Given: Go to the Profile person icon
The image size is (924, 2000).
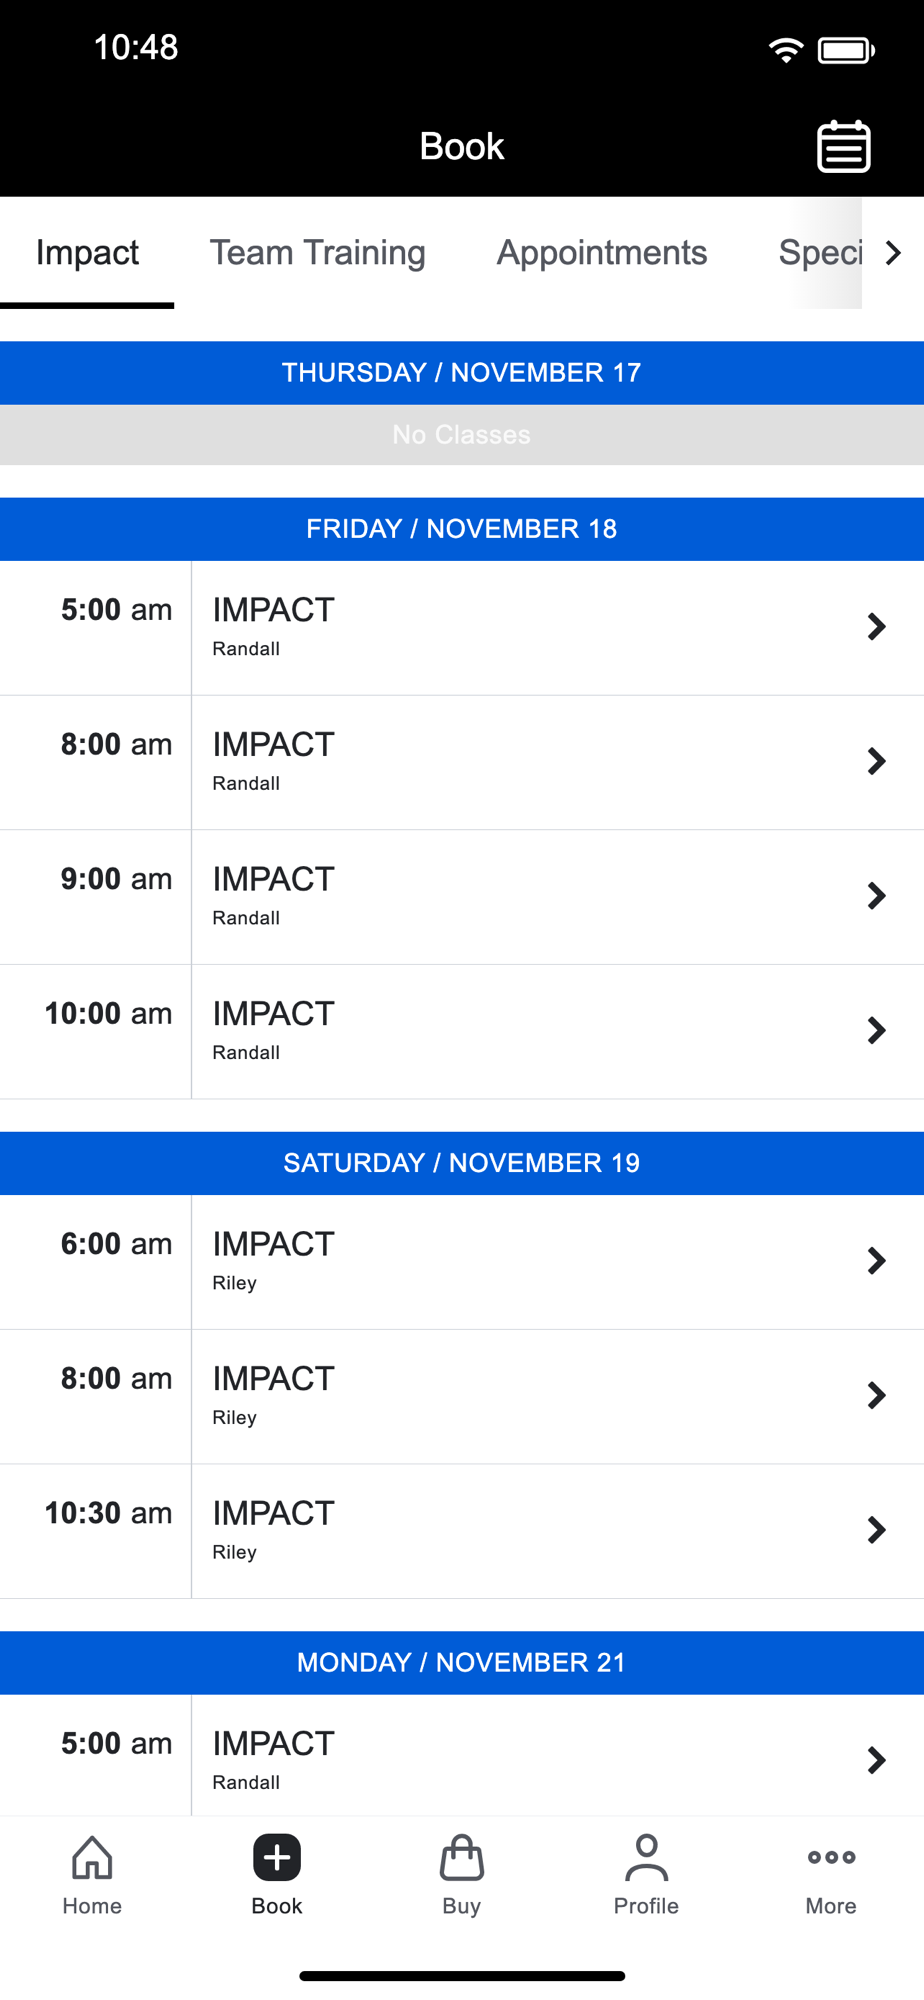Looking at the screenshot, I should pyautogui.click(x=646, y=1858).
